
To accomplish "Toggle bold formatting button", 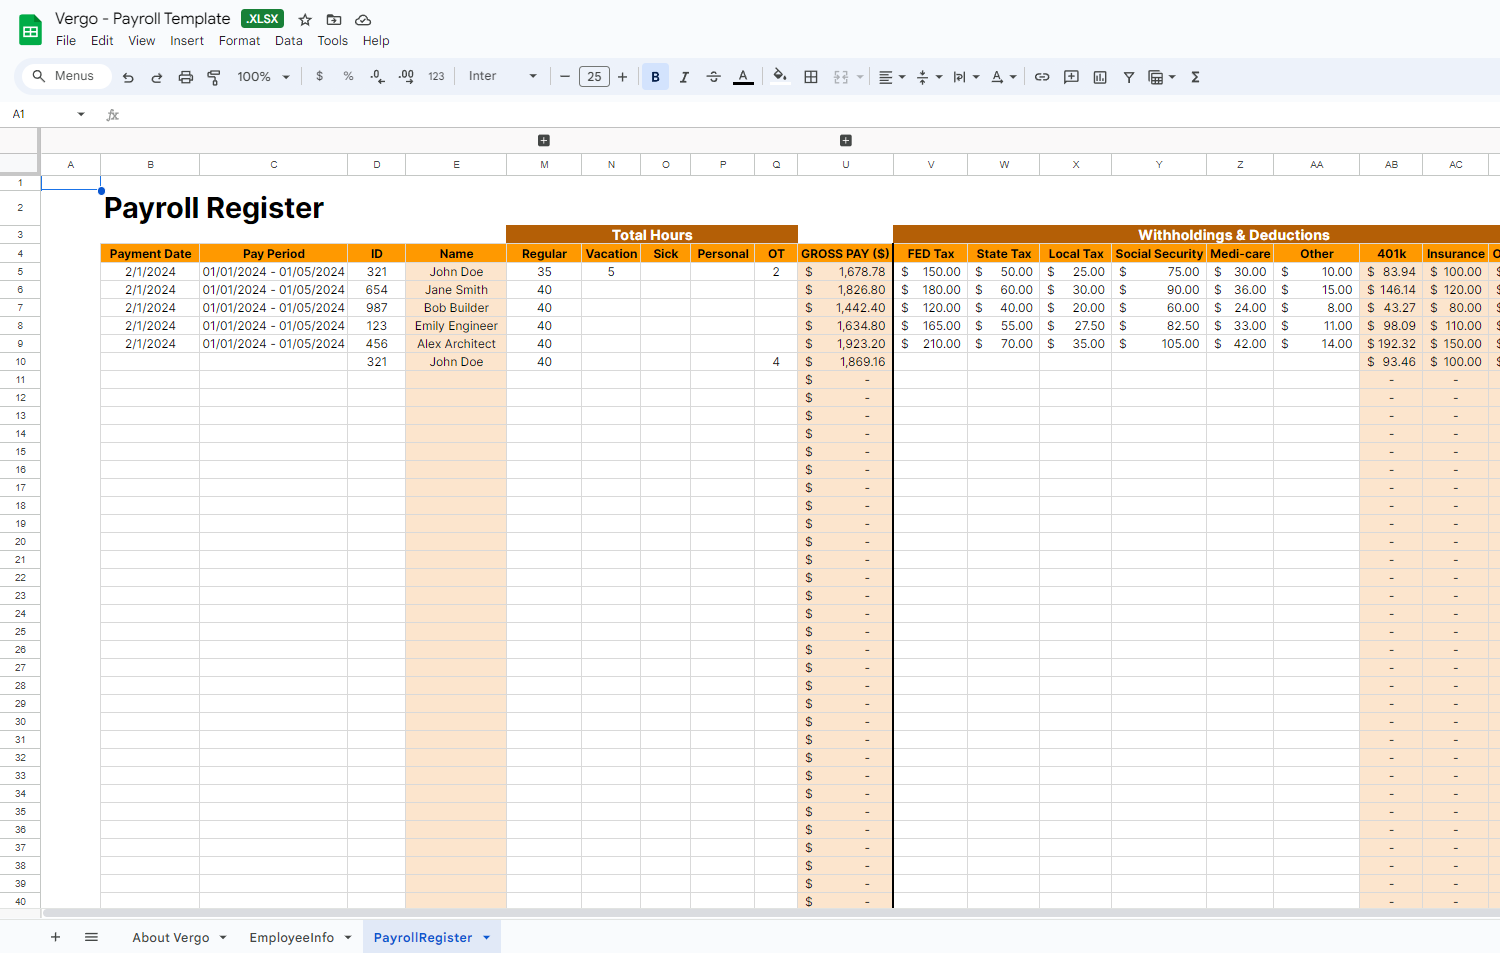I will pyautogui.click(x=655, y=77).
